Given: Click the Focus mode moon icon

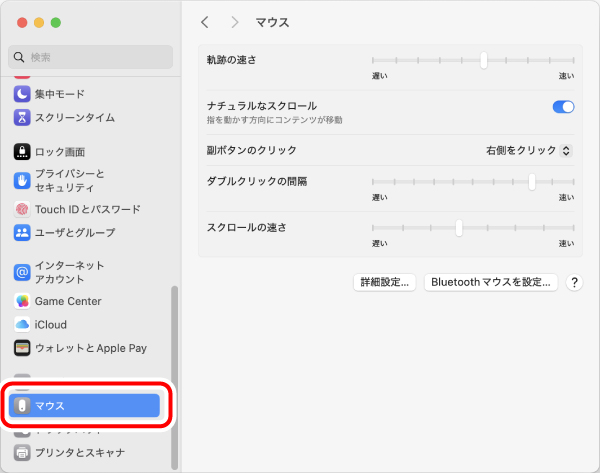Looking at the screenshot, I should click(22, 94).
